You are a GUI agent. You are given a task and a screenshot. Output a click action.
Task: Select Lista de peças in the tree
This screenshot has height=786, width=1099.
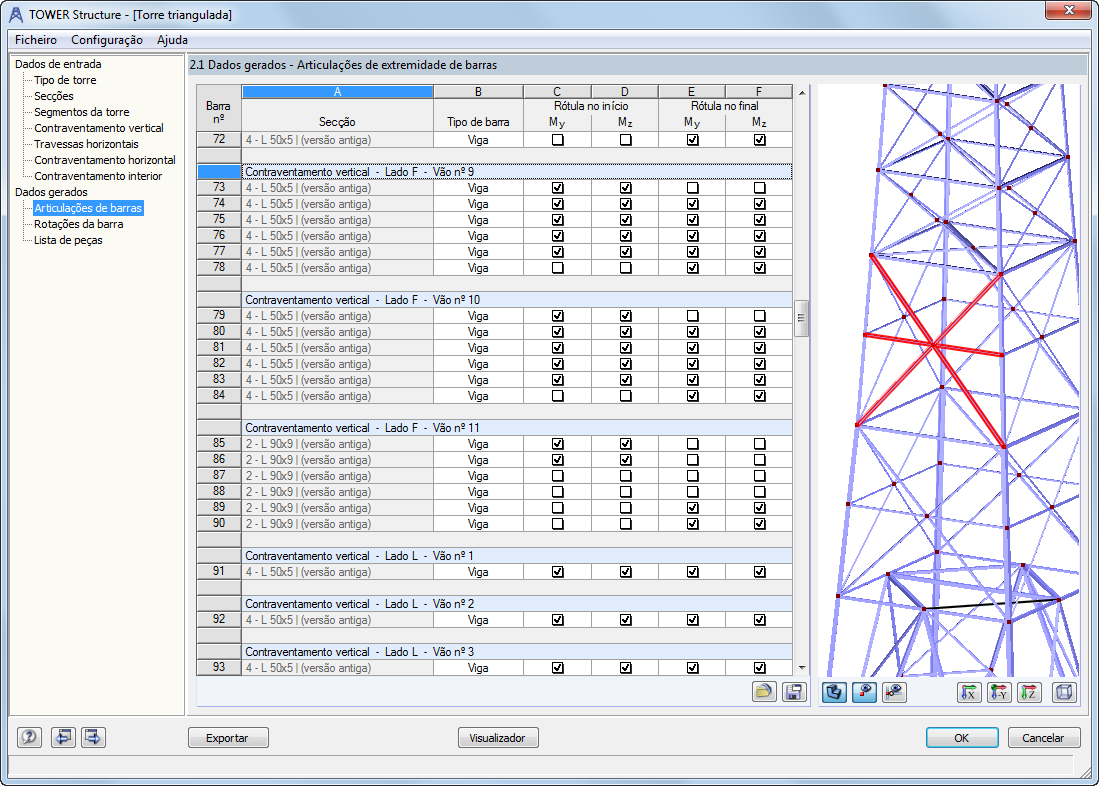tap(68, 240)
